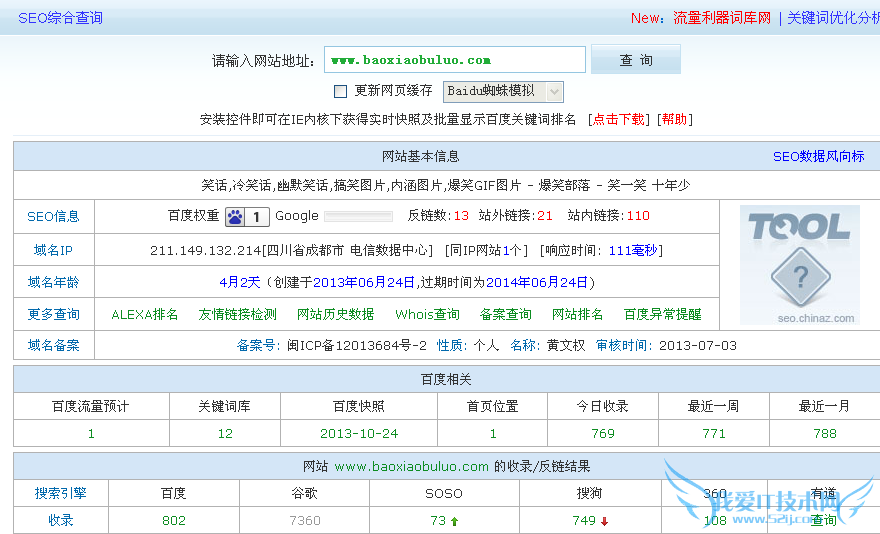Click the red down arrow beside Sogou count
Screen dimensions: 880x534
coord(604,521)
